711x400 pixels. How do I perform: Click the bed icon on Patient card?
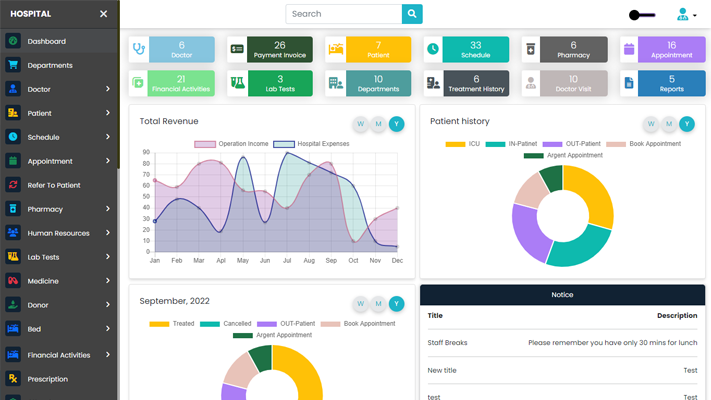[336, 49]
